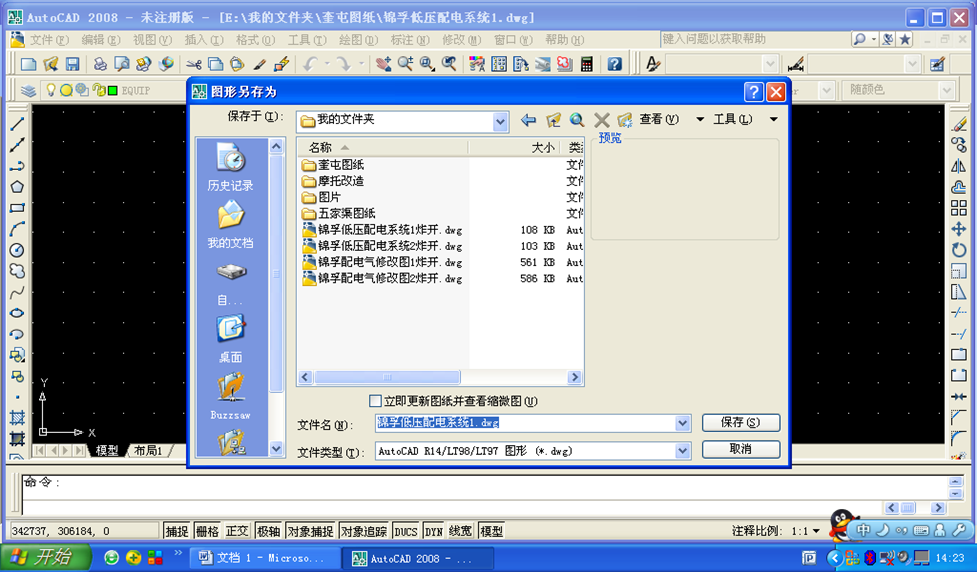The height and width of the screenshot is (572, 977).
Task: Open Buzzsaw shortcut in dialog sidebar
Action: (x=231, y=396)
